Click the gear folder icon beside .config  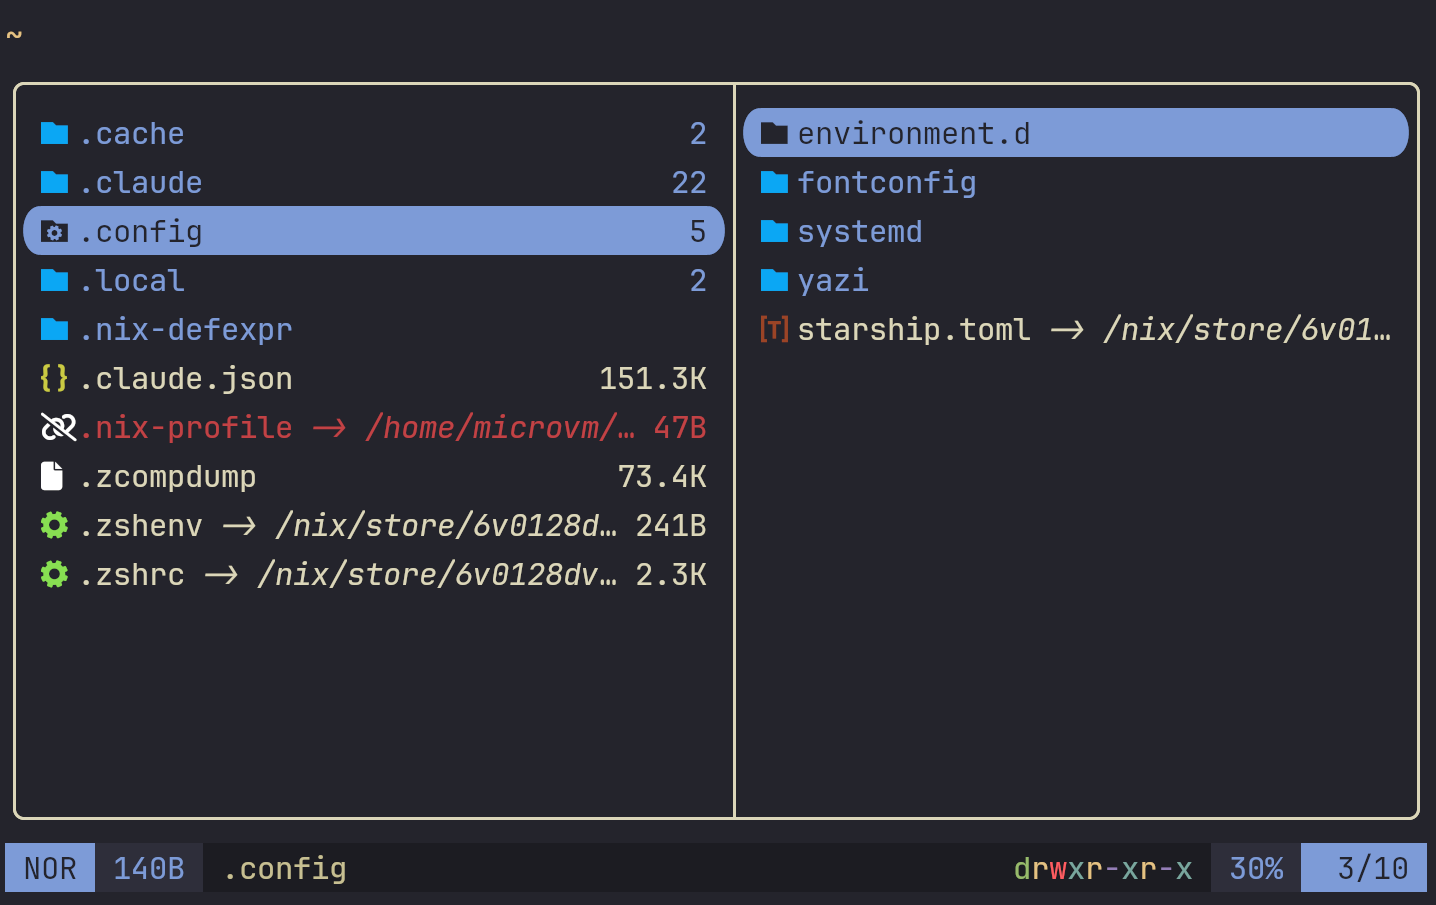coord(54,231)
